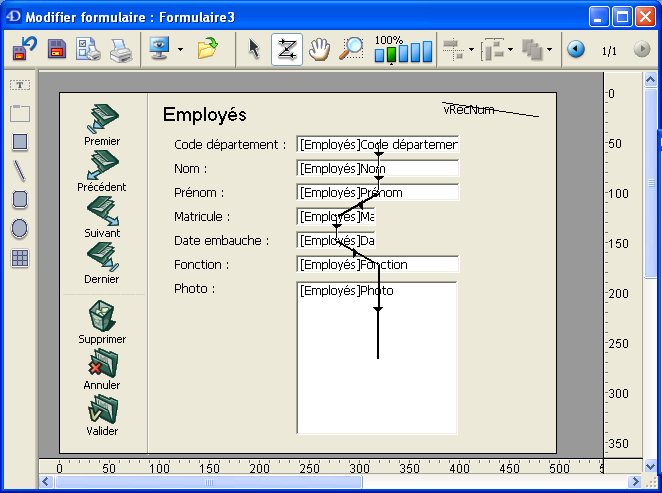Select the [Employés]Fonction field
Screen dimensions: 662x493
click(377, 265)
